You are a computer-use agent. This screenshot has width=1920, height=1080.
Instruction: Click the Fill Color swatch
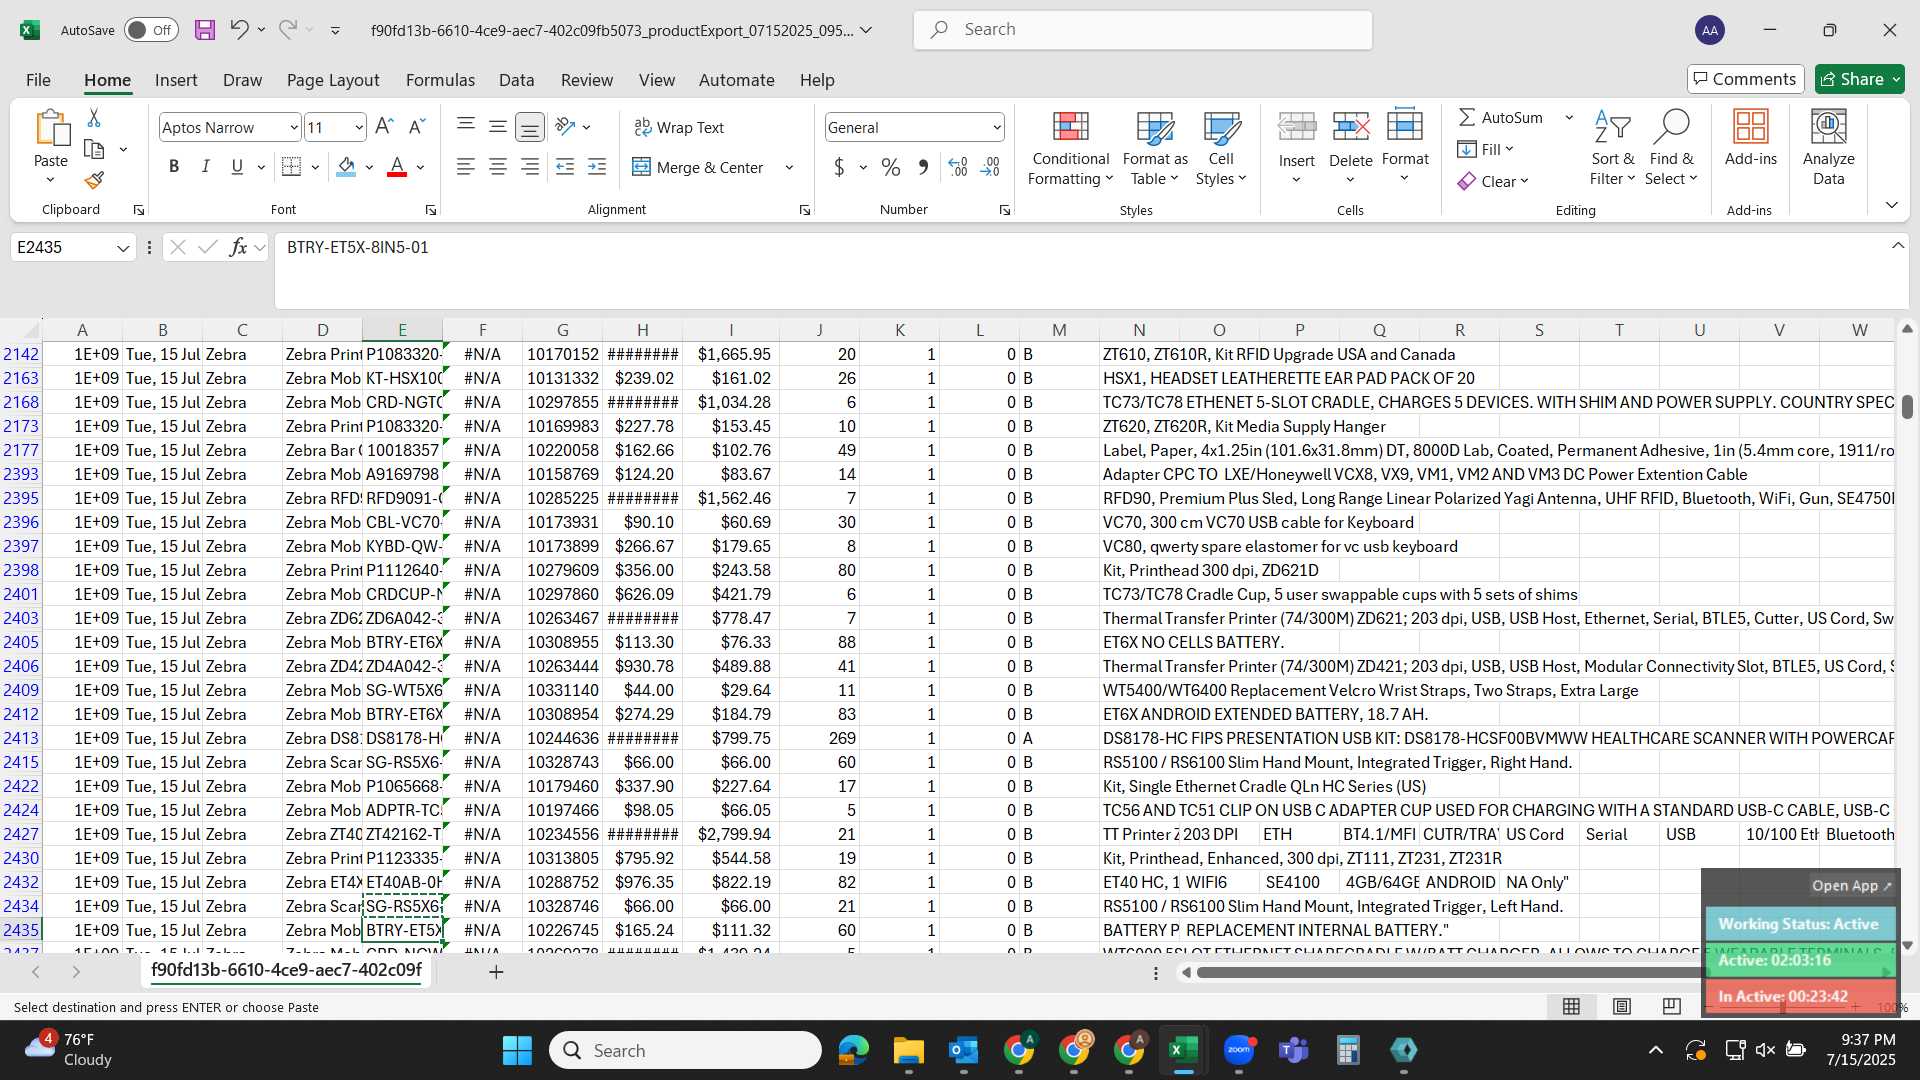click(346, 167)
